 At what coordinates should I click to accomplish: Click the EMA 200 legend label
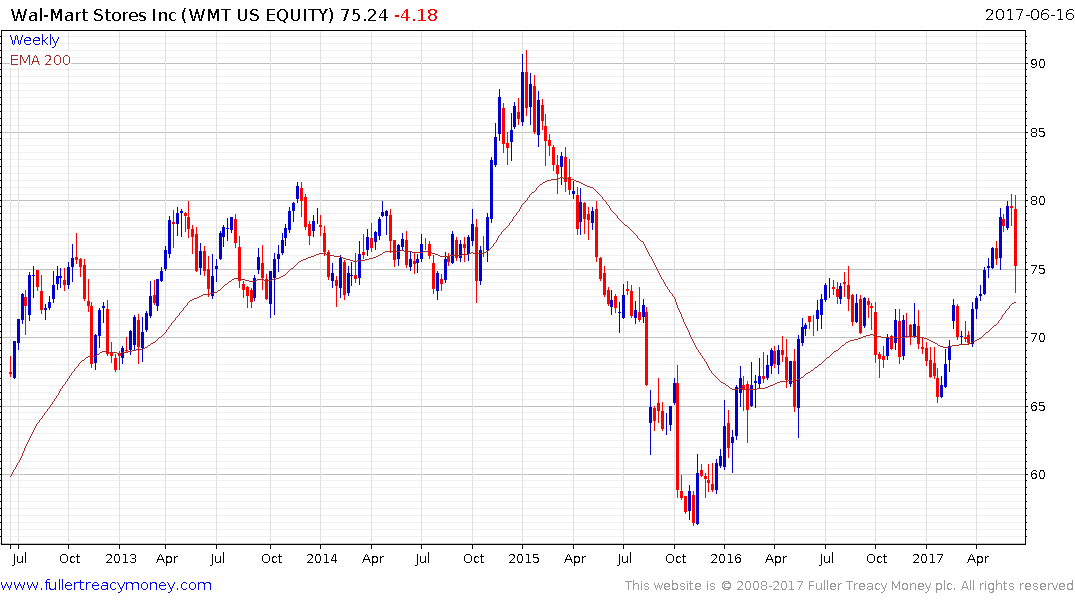pos(40,60)
